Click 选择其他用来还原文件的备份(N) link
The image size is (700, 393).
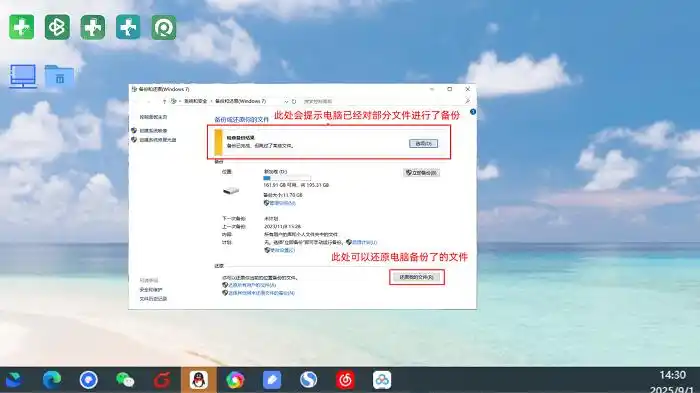[x=262, y=293]
